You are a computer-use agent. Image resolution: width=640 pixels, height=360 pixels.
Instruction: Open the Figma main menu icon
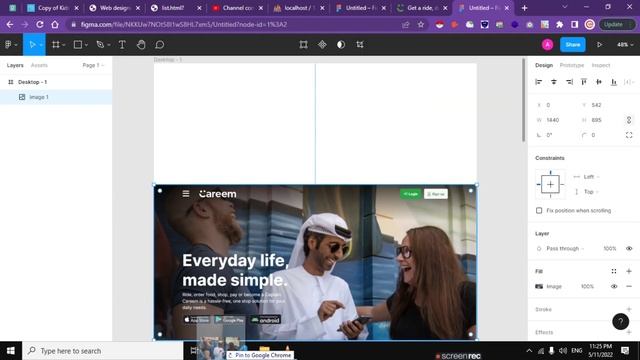click(8, 44)
